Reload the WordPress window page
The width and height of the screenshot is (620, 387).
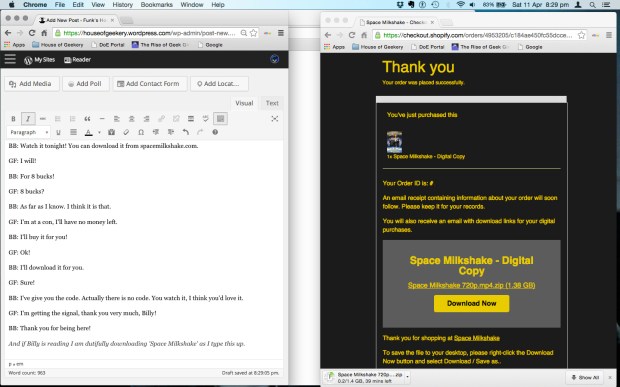coord(32,33)
